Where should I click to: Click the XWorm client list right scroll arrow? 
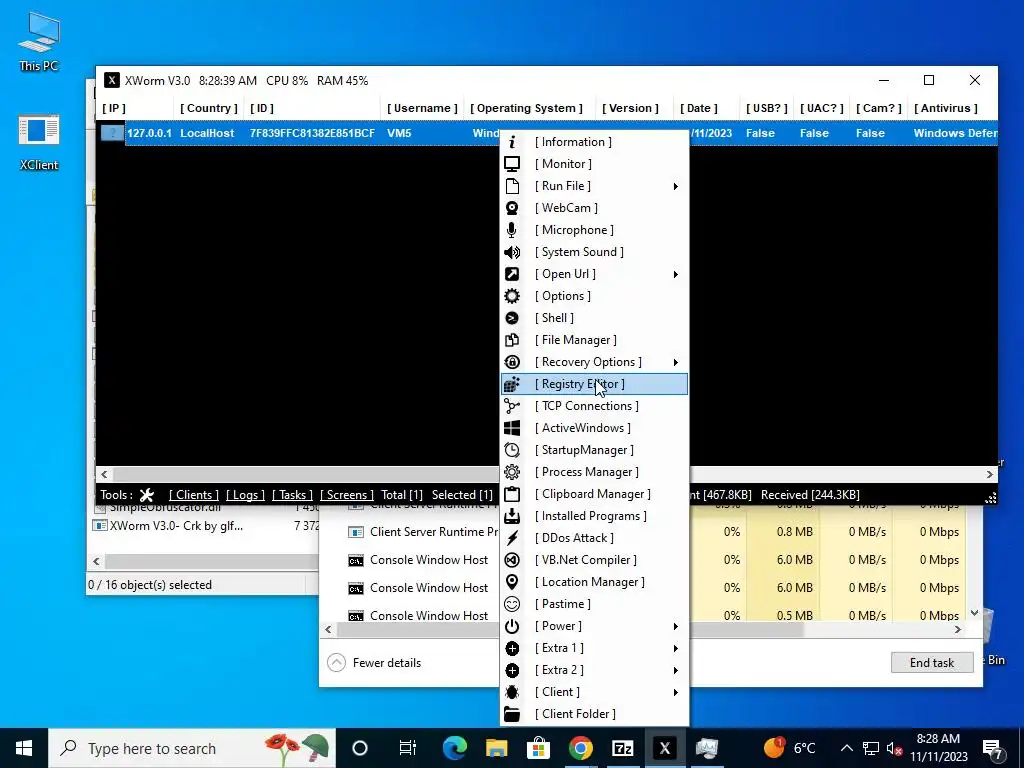(x=990, y=474)
